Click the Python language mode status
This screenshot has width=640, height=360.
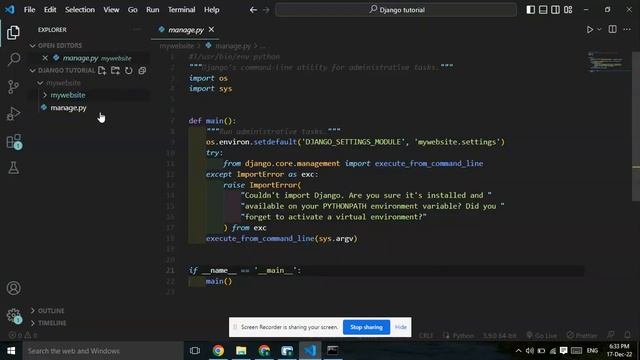(463, 336)
